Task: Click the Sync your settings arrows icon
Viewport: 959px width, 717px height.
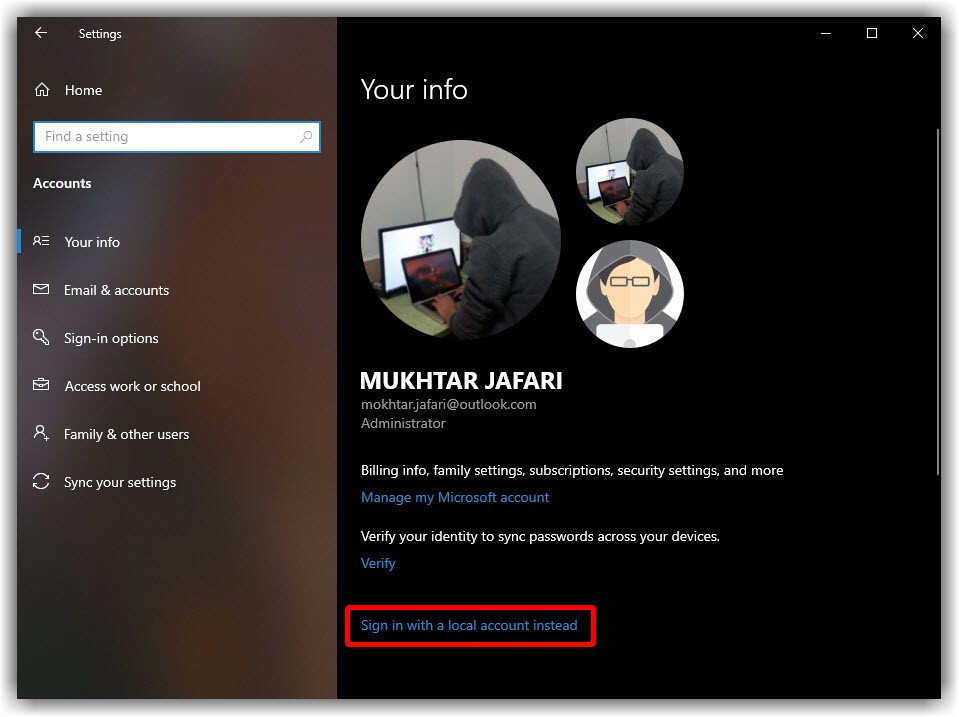Action: [x=41, y=481]
